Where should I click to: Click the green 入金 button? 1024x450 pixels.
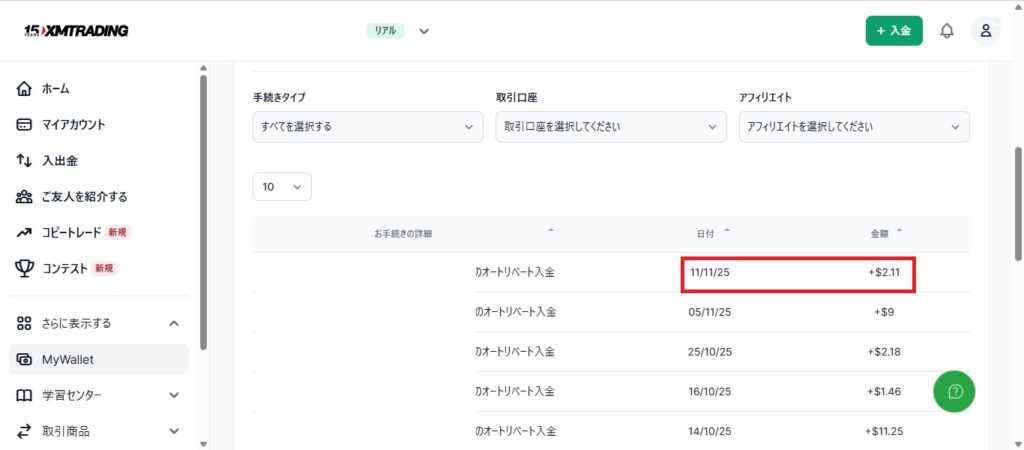(893, 31)
